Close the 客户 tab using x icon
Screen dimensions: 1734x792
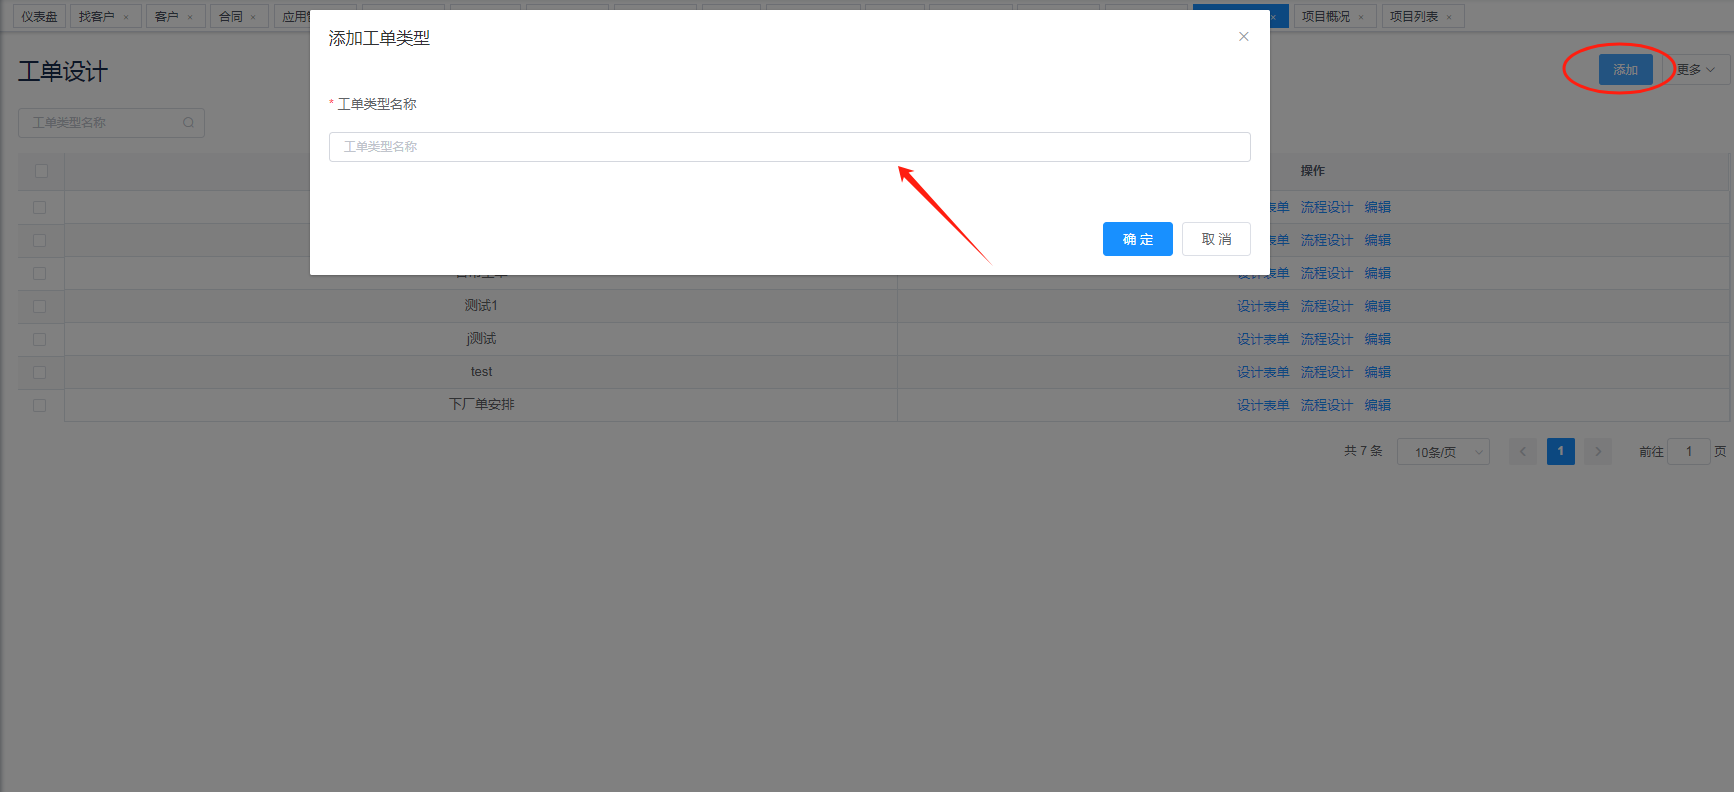coord(190,17)
